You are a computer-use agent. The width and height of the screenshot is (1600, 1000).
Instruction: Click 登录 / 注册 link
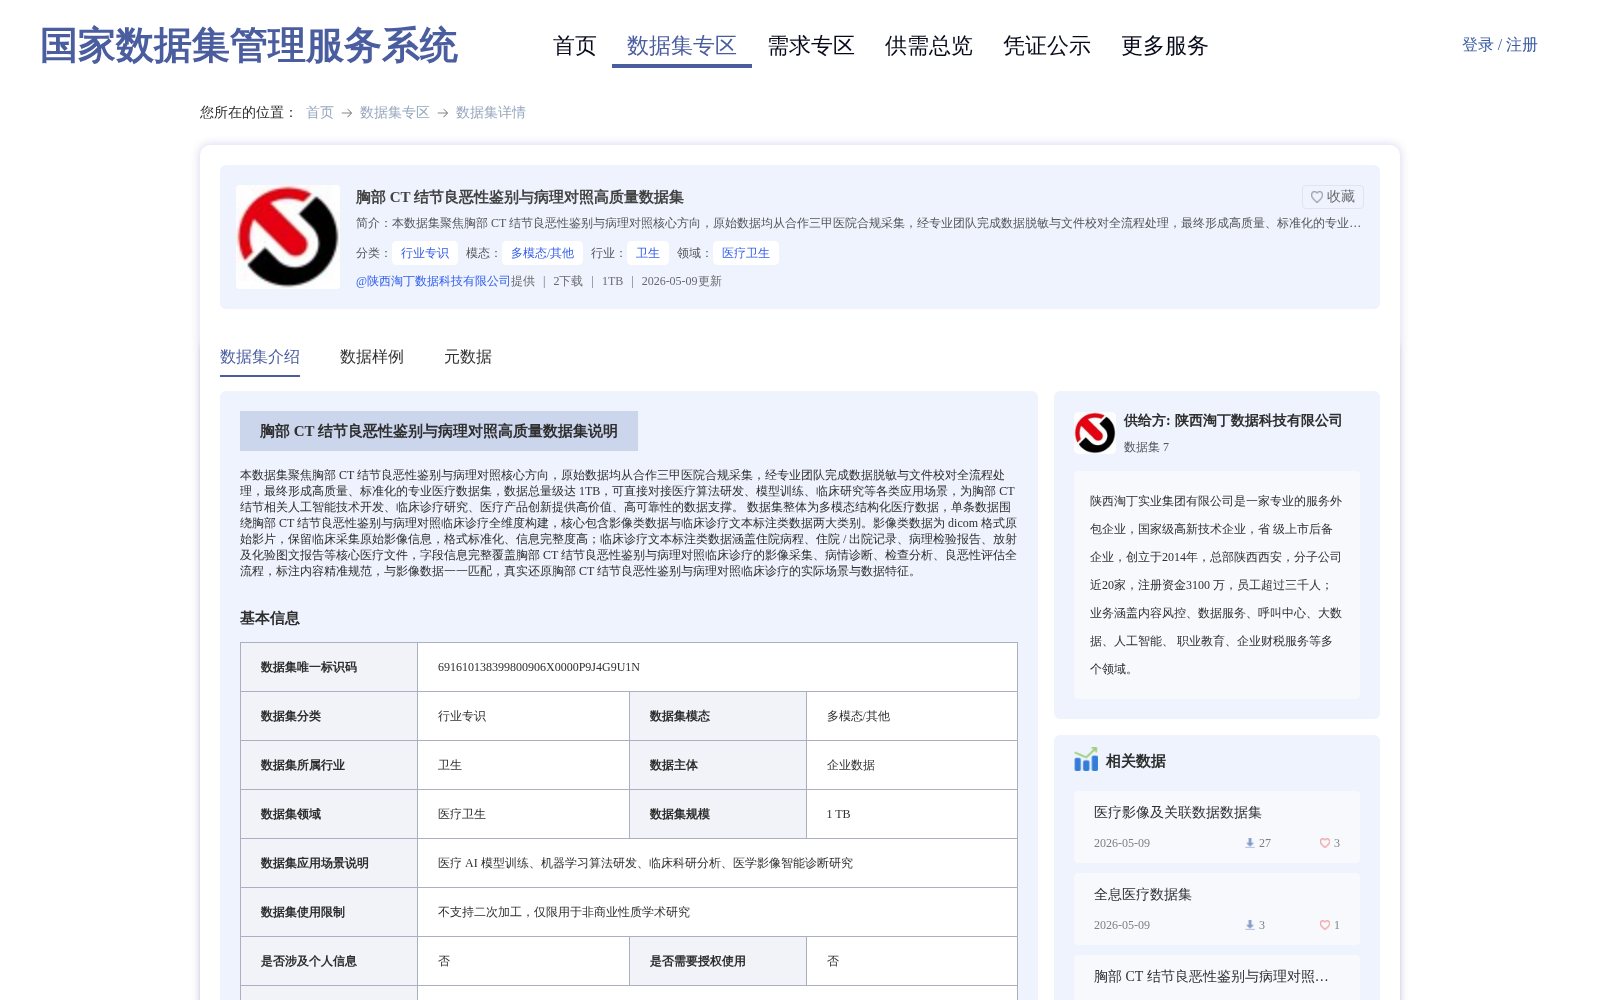1500,45
